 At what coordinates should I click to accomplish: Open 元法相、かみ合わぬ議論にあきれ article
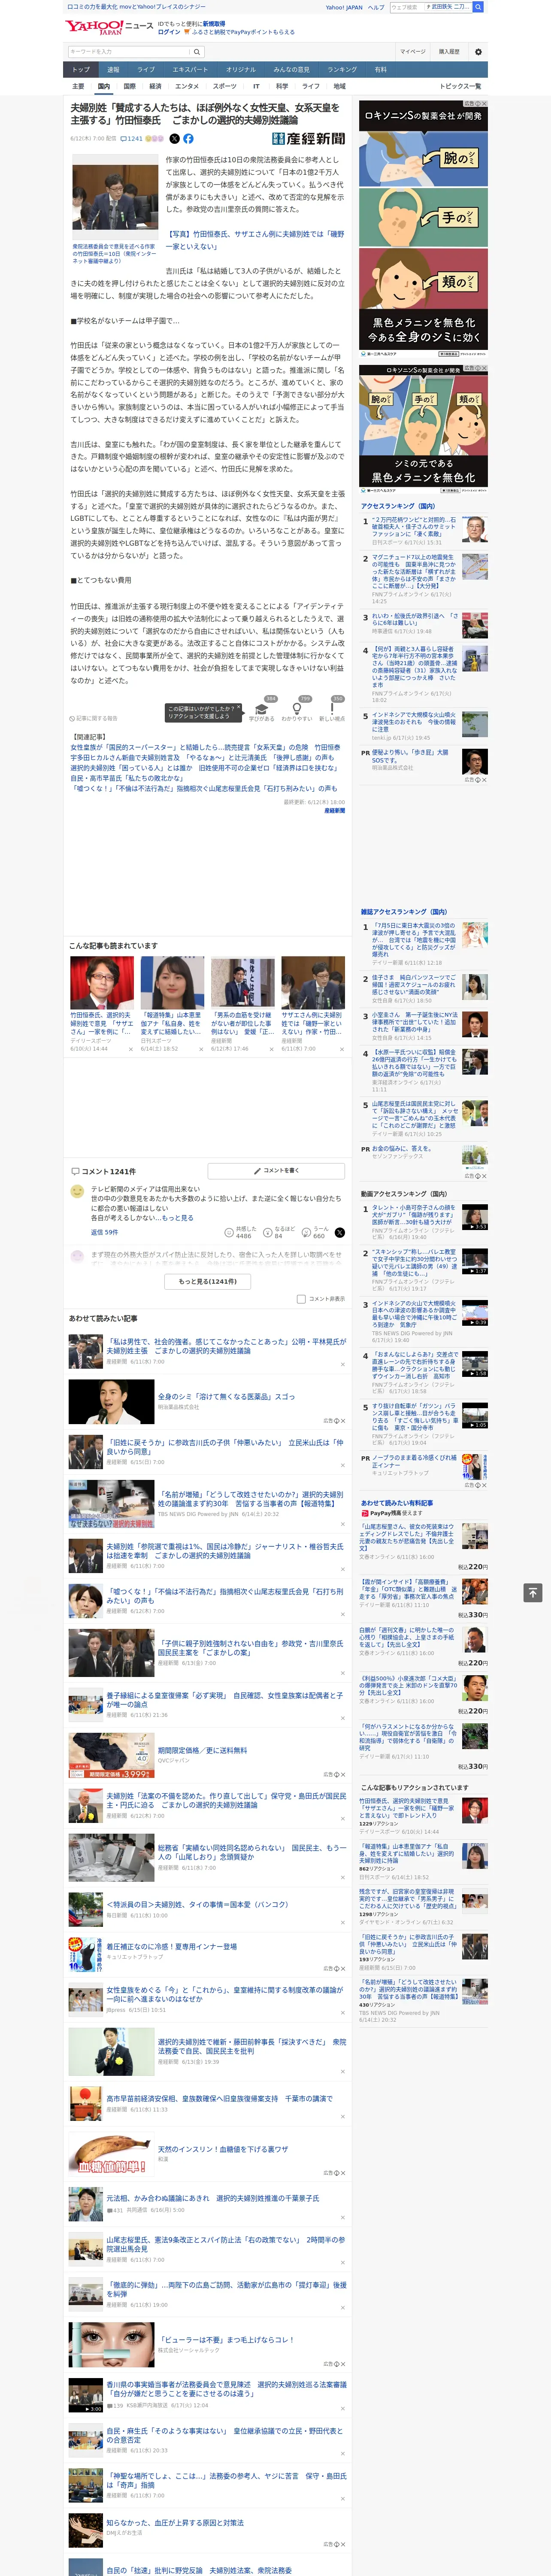(x=213, y=2199)
